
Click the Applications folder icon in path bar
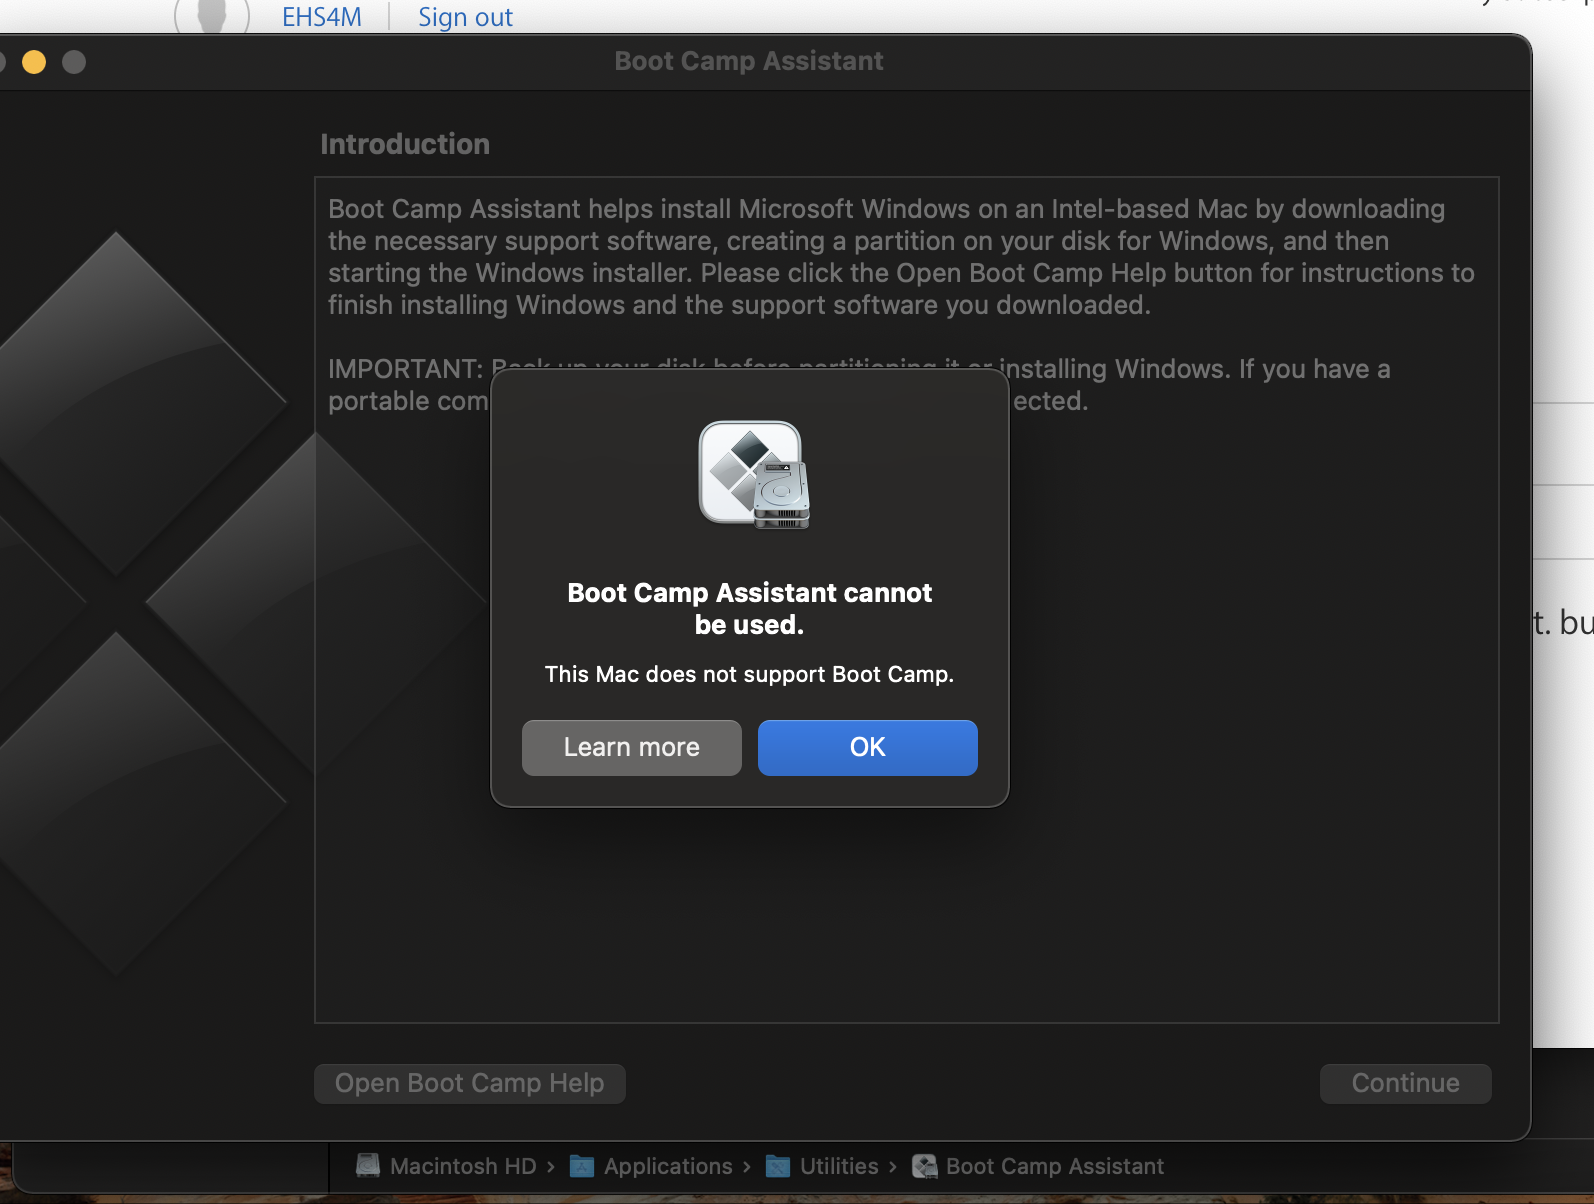click(x=582, y=1166)
